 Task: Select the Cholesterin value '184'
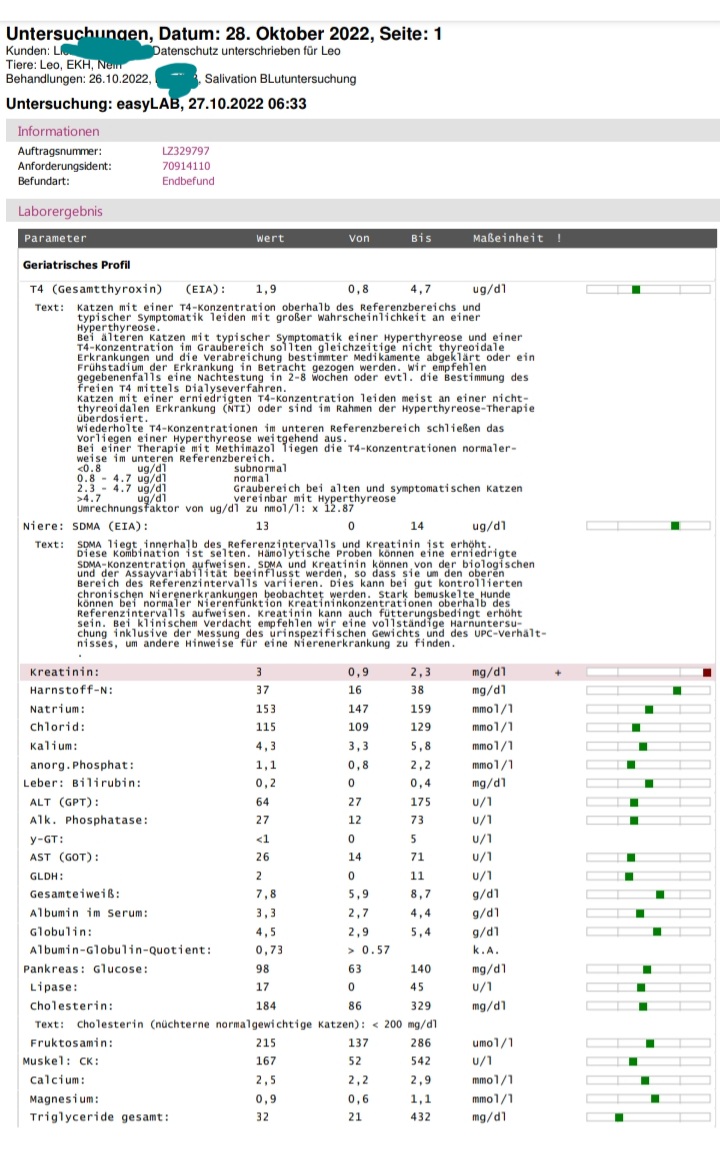coord(265,1006)
